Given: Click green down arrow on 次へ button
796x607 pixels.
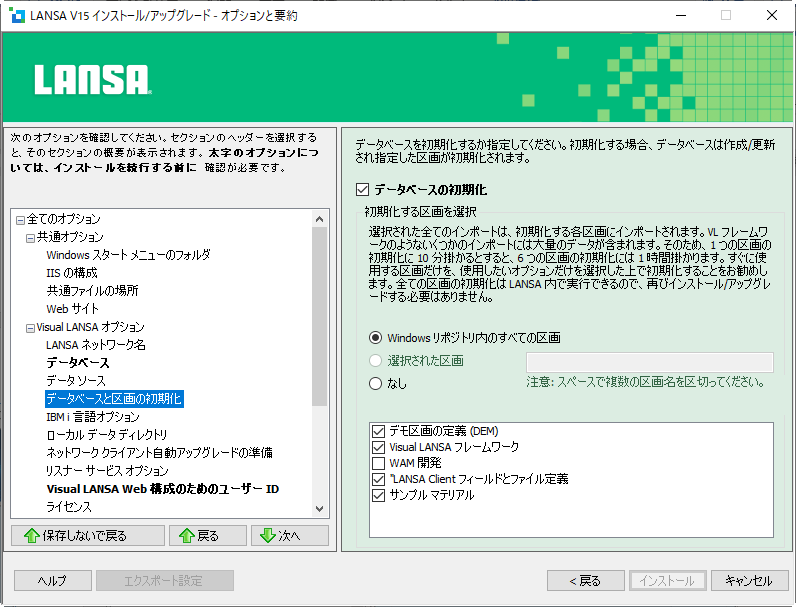Looking at the screenshot, I should click(x=268, y=535).
